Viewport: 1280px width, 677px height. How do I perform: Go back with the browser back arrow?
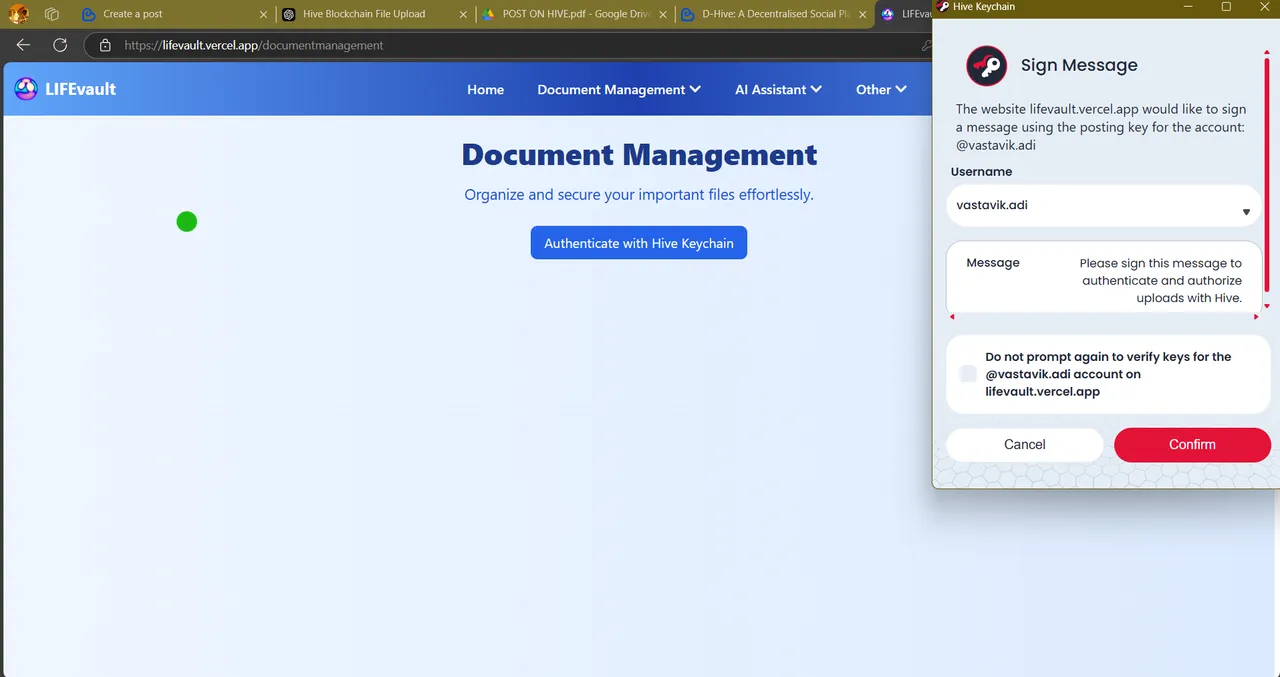[x=23, y=45]
